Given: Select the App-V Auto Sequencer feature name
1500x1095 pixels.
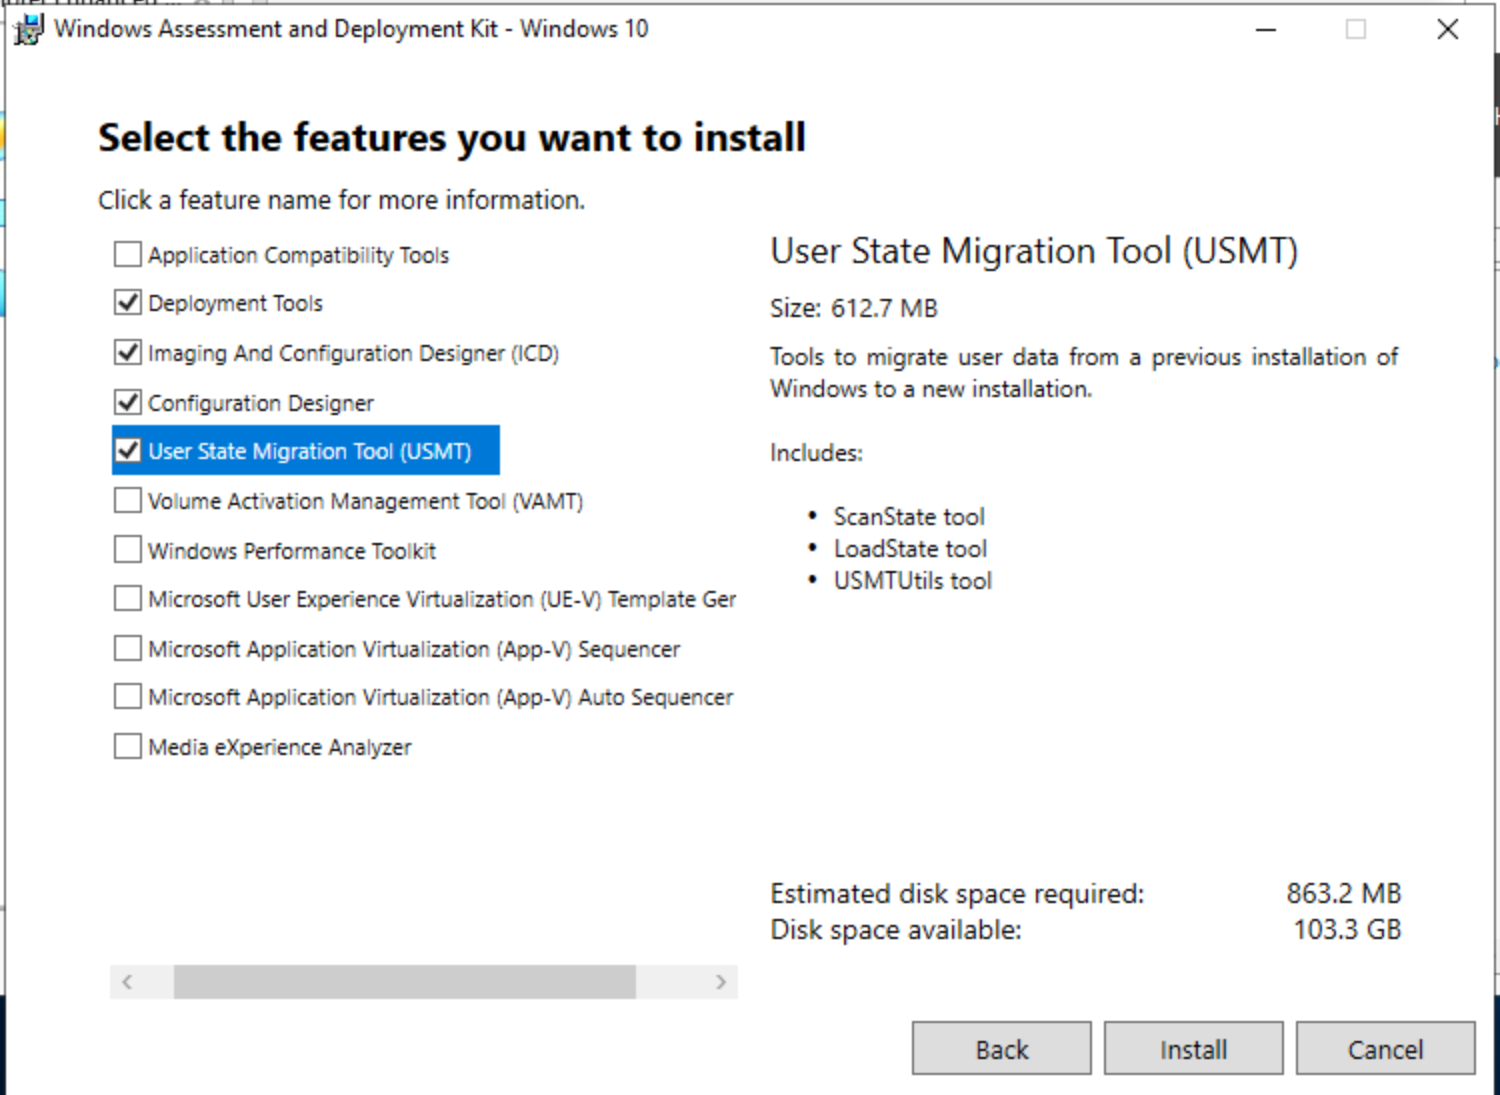Looking at the screenshot, I should 440,697.
